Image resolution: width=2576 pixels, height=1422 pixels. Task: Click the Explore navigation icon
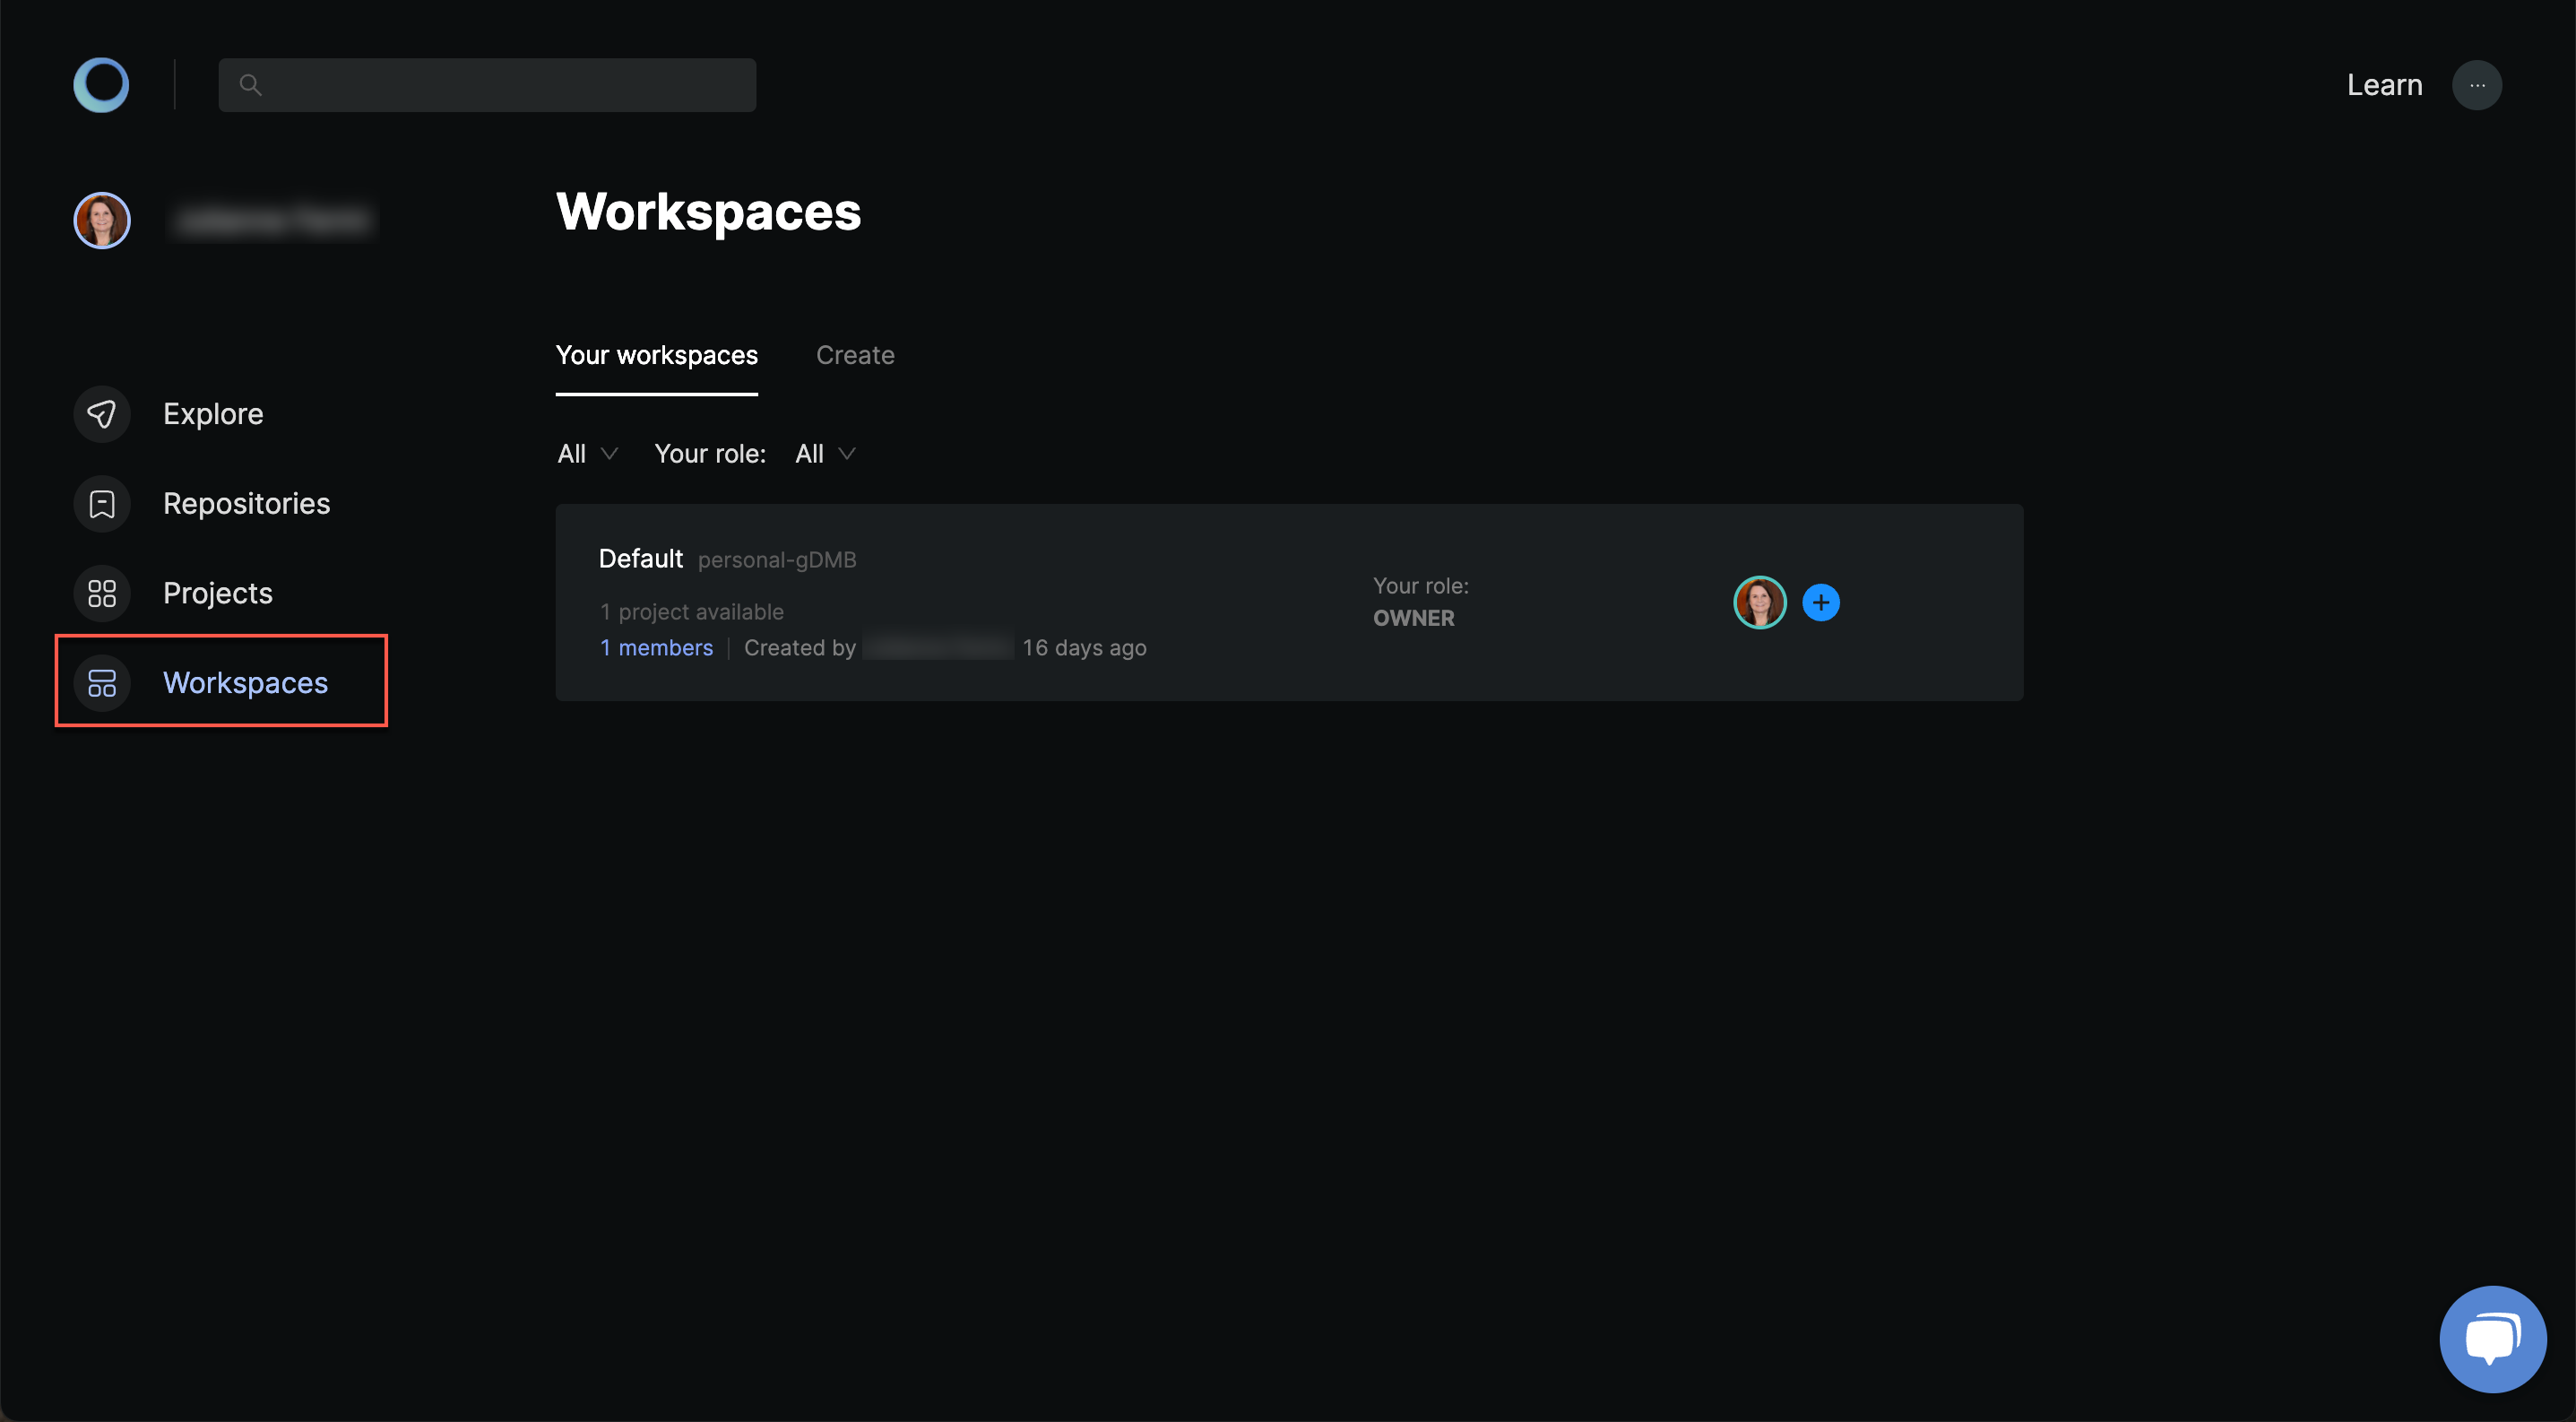point(99,413)
